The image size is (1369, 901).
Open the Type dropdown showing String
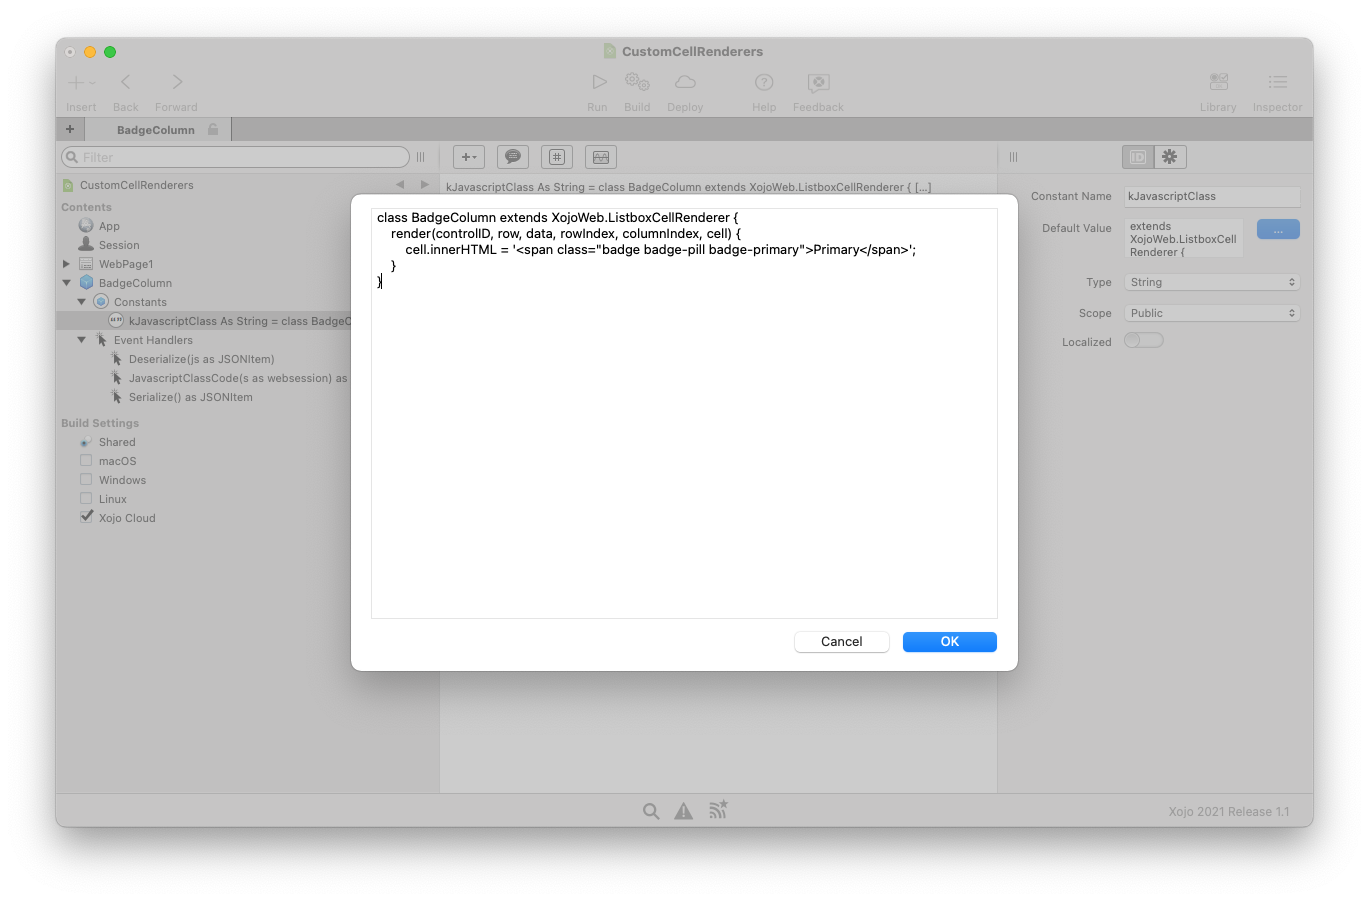click(x=1211, y=281)
